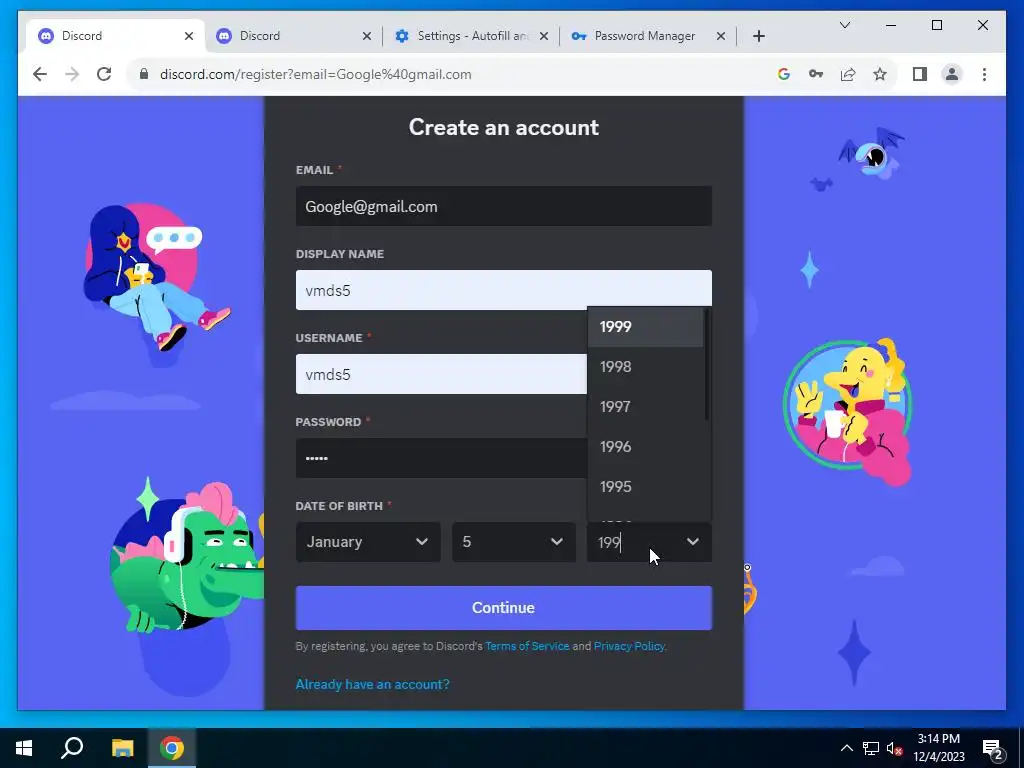Open File Explorer from taskbar
The image size is (1024, 768).
click(122, 748)
